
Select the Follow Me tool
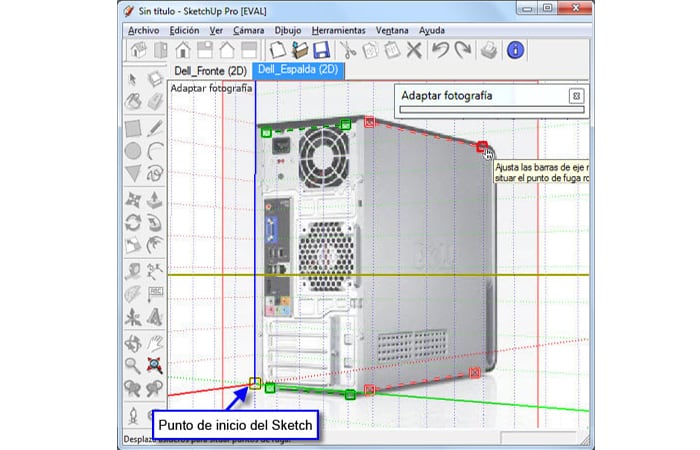pyautogui.click(x=155, y=222)
